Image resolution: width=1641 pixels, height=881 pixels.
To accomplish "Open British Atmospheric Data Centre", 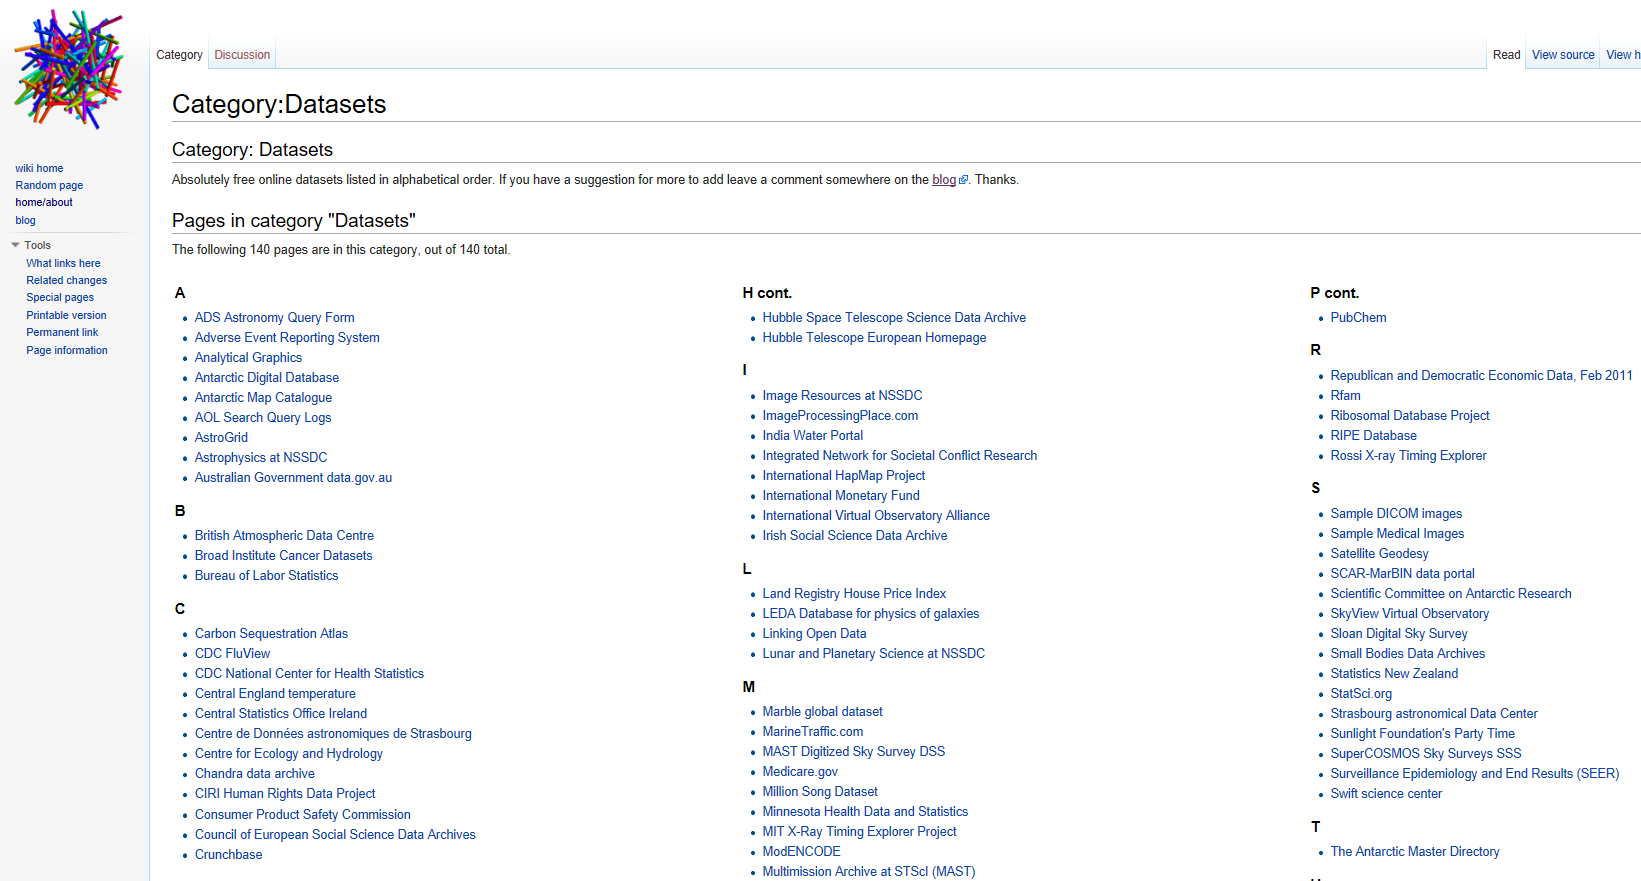I will click(x=284, y=535).
